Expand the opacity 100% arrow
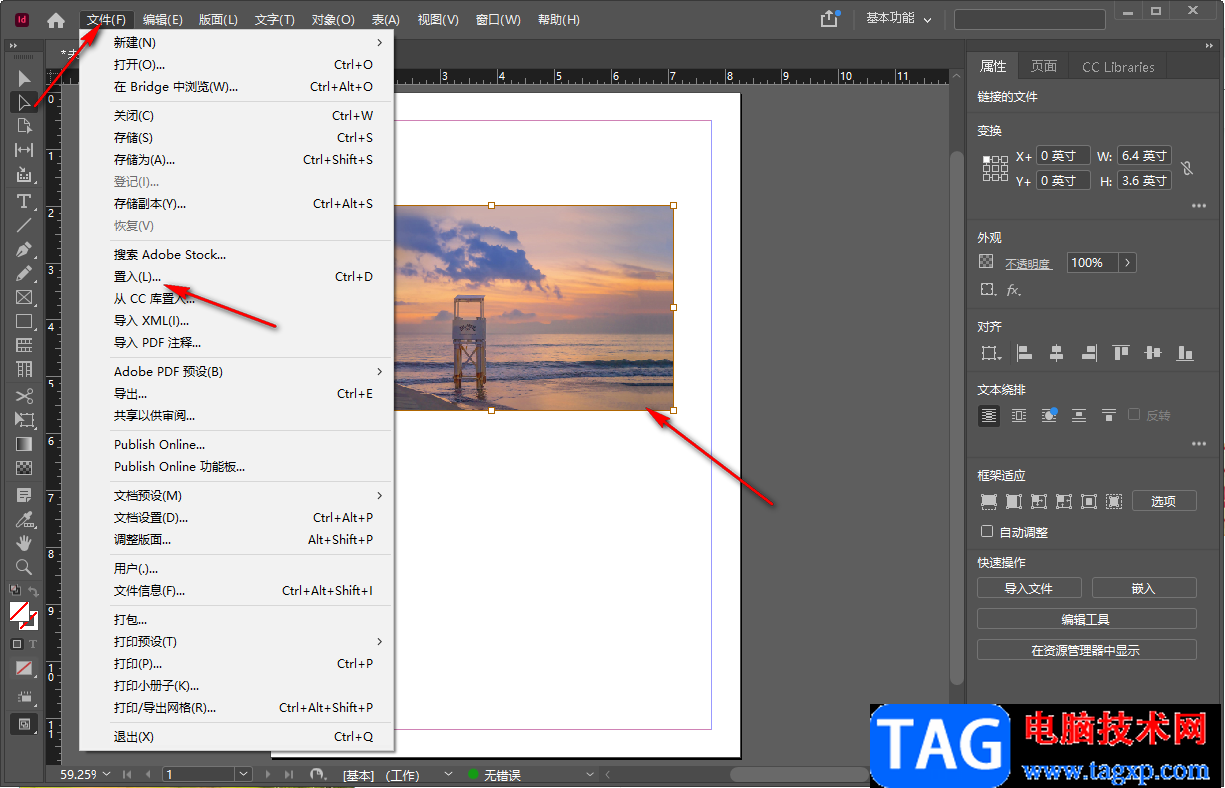Viewport: 1225px width, 788px height. pyautogui.click(x=1128, y=263)
